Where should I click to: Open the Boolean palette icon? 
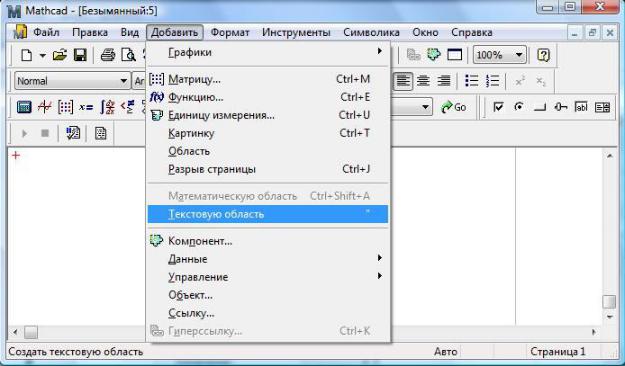point(128,107)
